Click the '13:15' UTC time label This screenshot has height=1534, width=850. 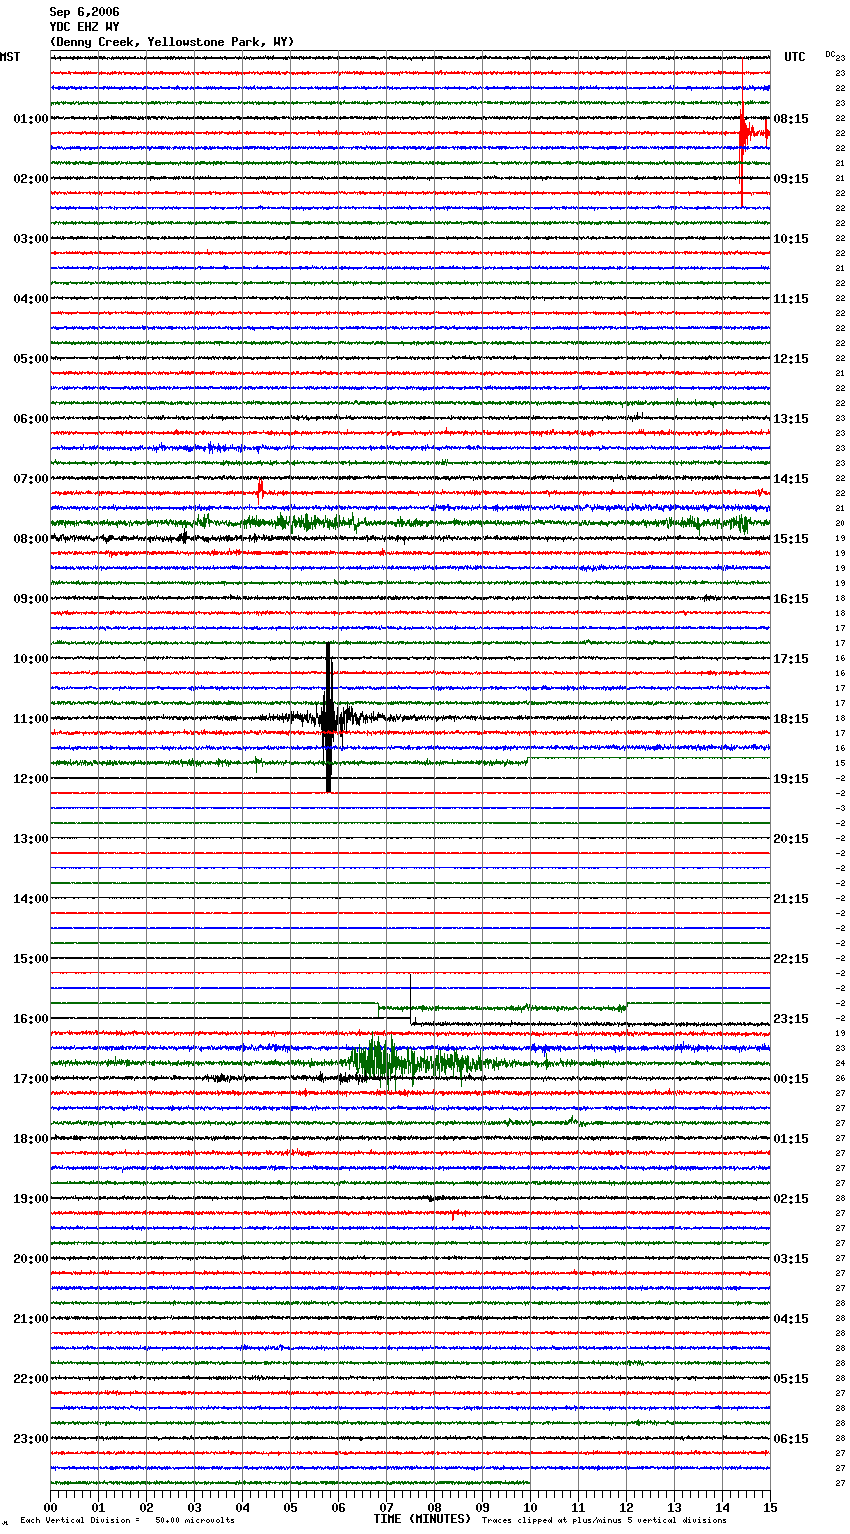pos(791,419)
